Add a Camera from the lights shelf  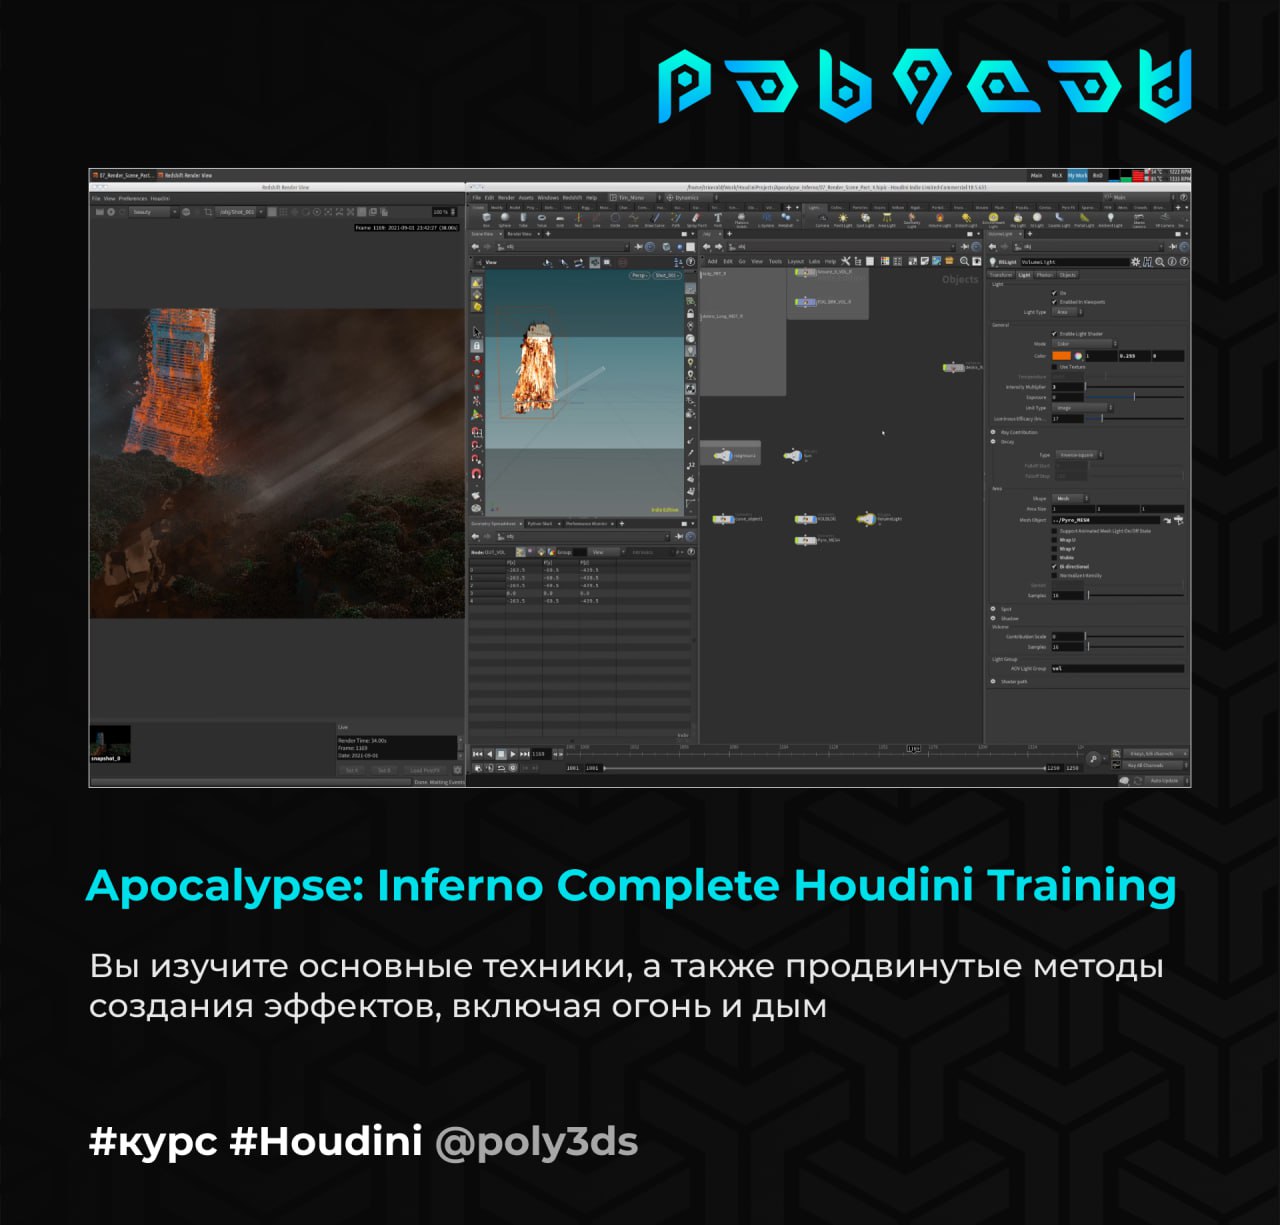coord(822,220)
